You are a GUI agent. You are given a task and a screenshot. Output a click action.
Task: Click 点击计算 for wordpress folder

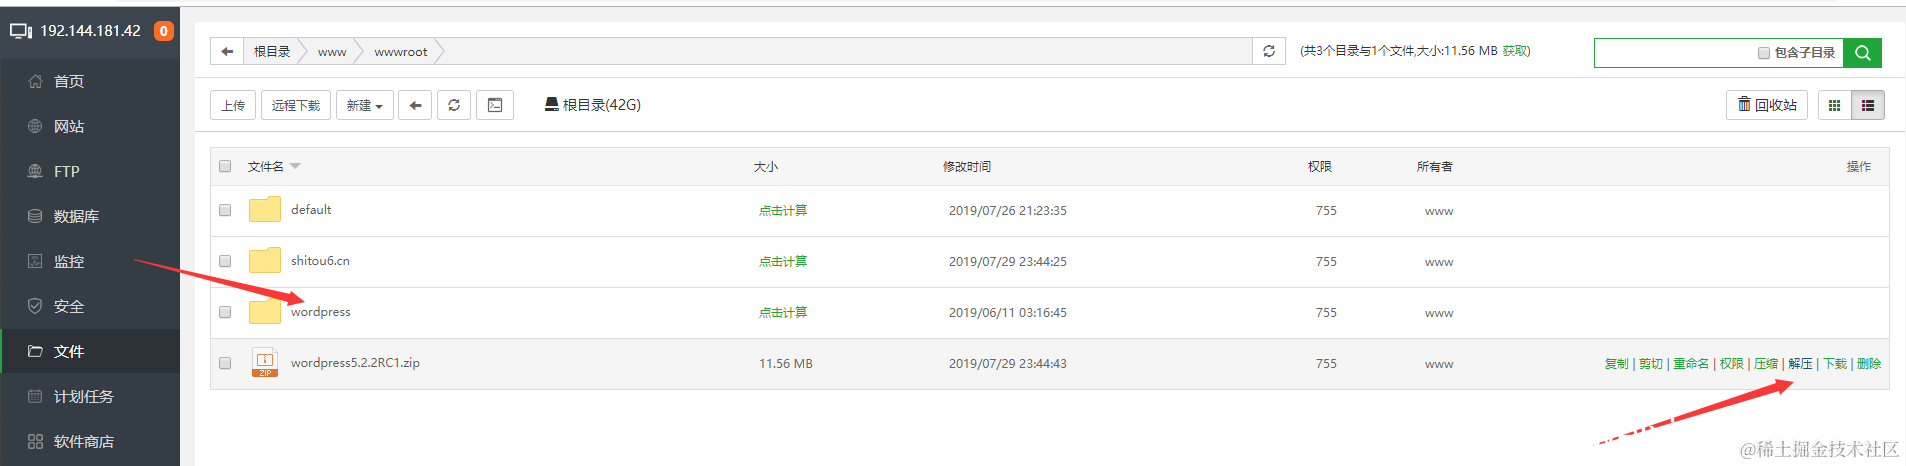click(783, 312)
